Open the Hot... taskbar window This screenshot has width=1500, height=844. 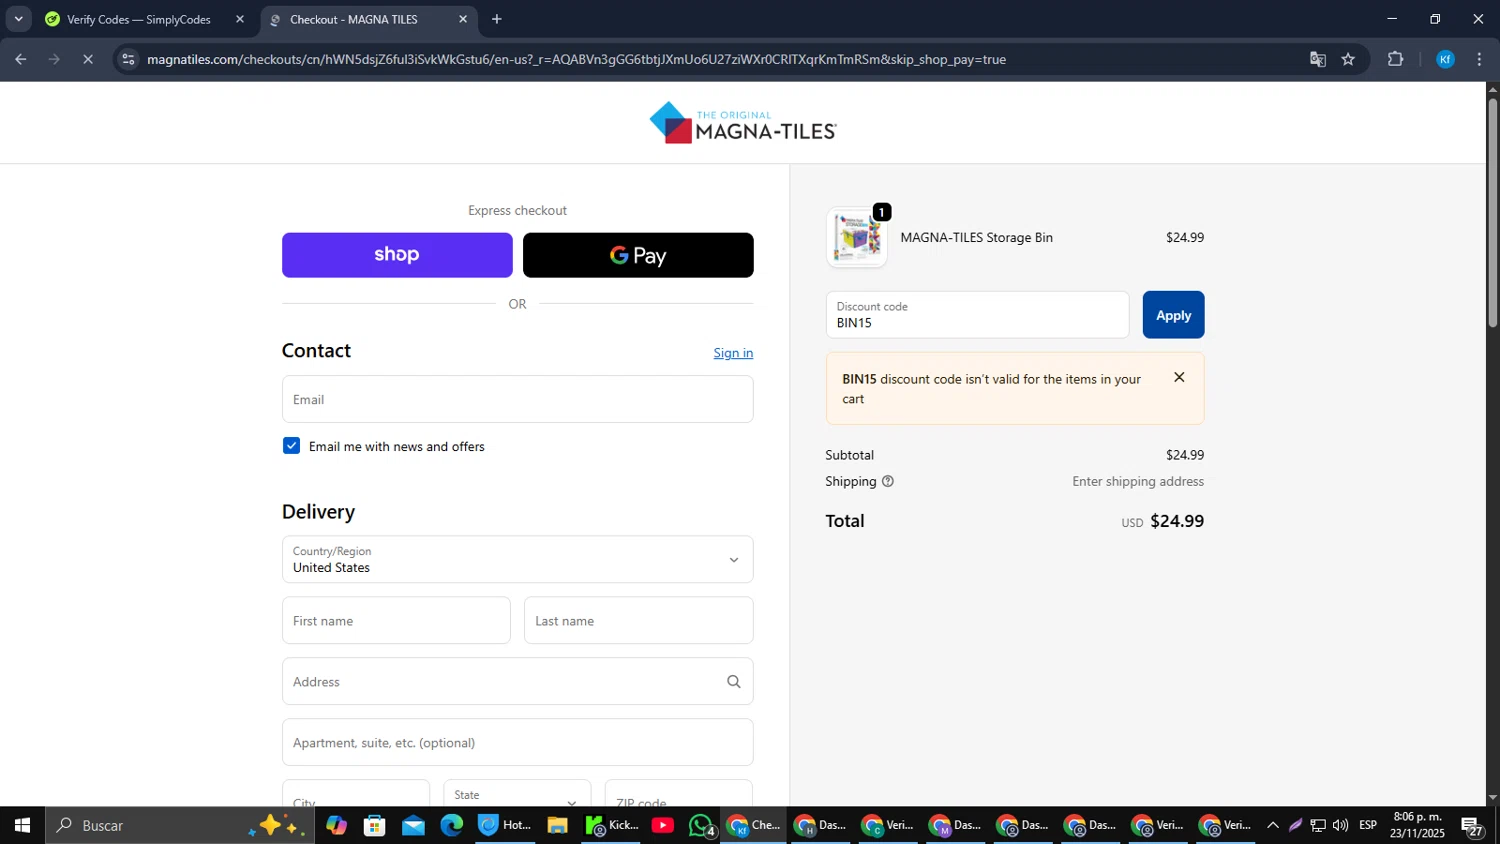click(505, 825)
